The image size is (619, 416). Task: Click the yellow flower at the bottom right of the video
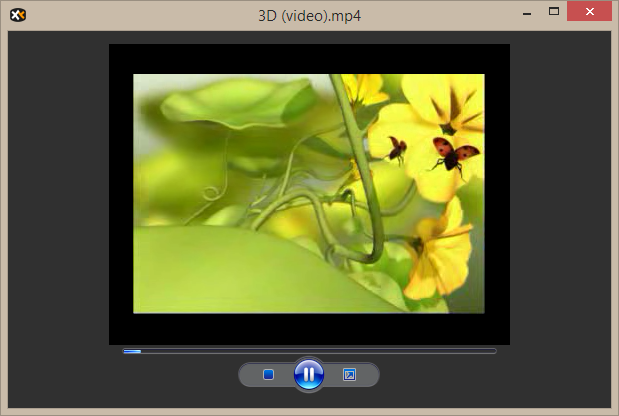point(440,255)
